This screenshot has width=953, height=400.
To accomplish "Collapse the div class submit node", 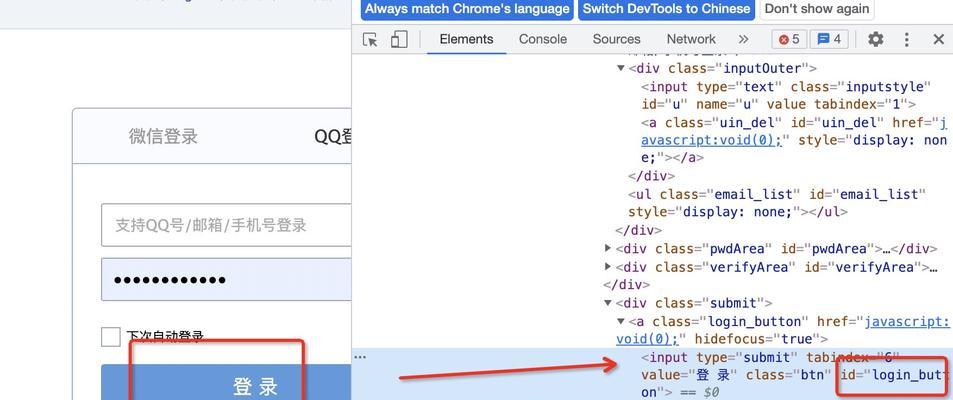I will point(608,302).
